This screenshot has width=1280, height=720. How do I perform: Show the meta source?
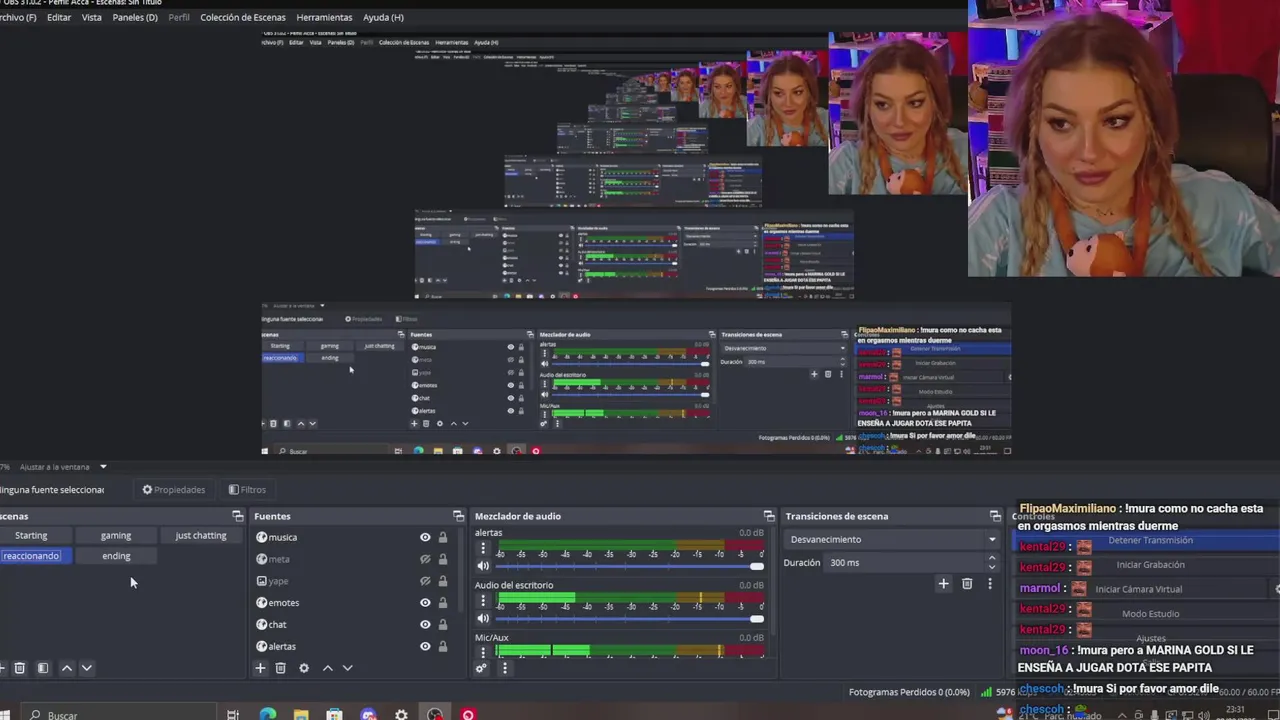(x=425, y=559)
